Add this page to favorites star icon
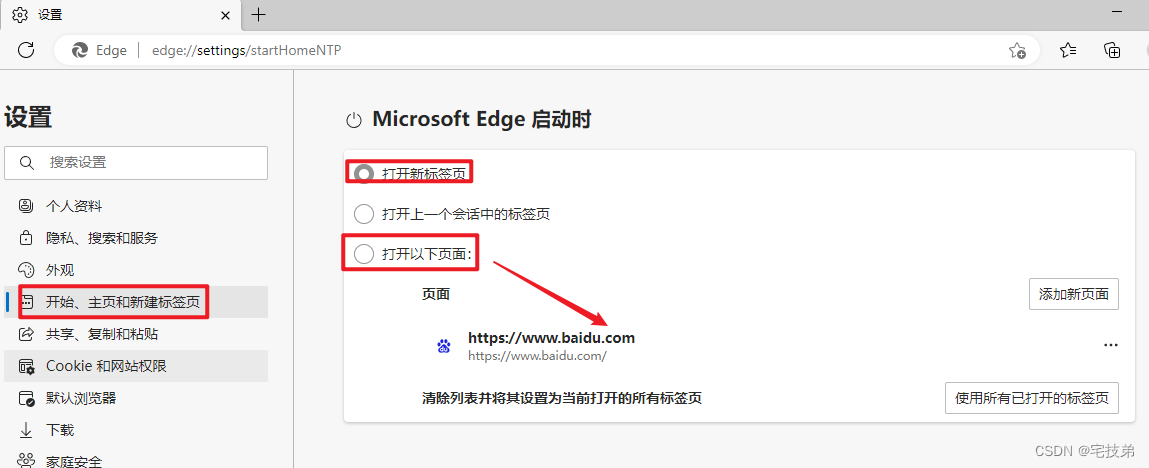The image size is (1149, 468). [x=1016, y=51]
